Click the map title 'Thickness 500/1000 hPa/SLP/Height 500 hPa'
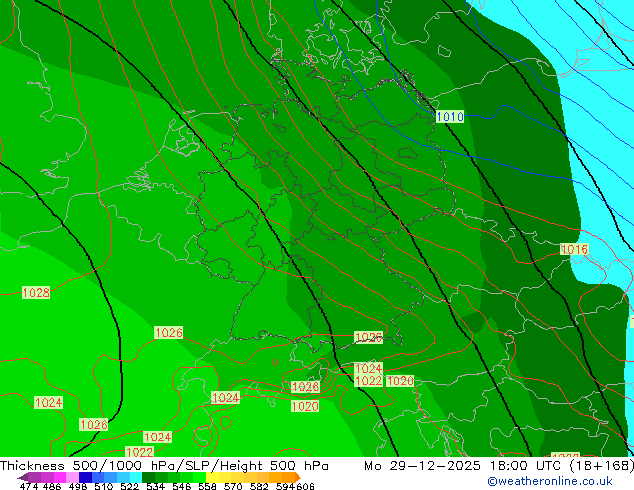Screen dimensions: 634x490 coord(164,466)
